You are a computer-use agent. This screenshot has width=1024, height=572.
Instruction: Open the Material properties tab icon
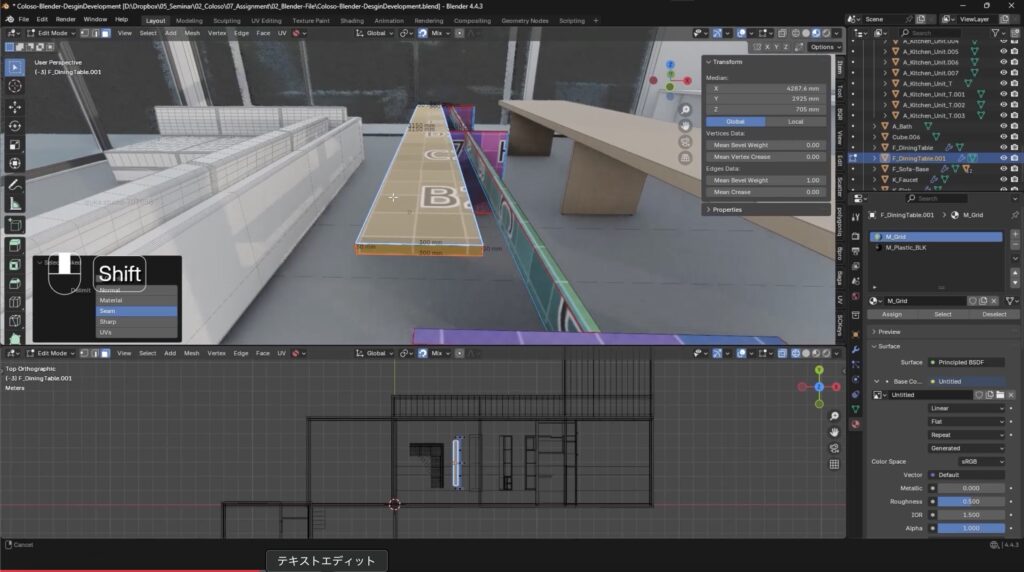(856, 424)
